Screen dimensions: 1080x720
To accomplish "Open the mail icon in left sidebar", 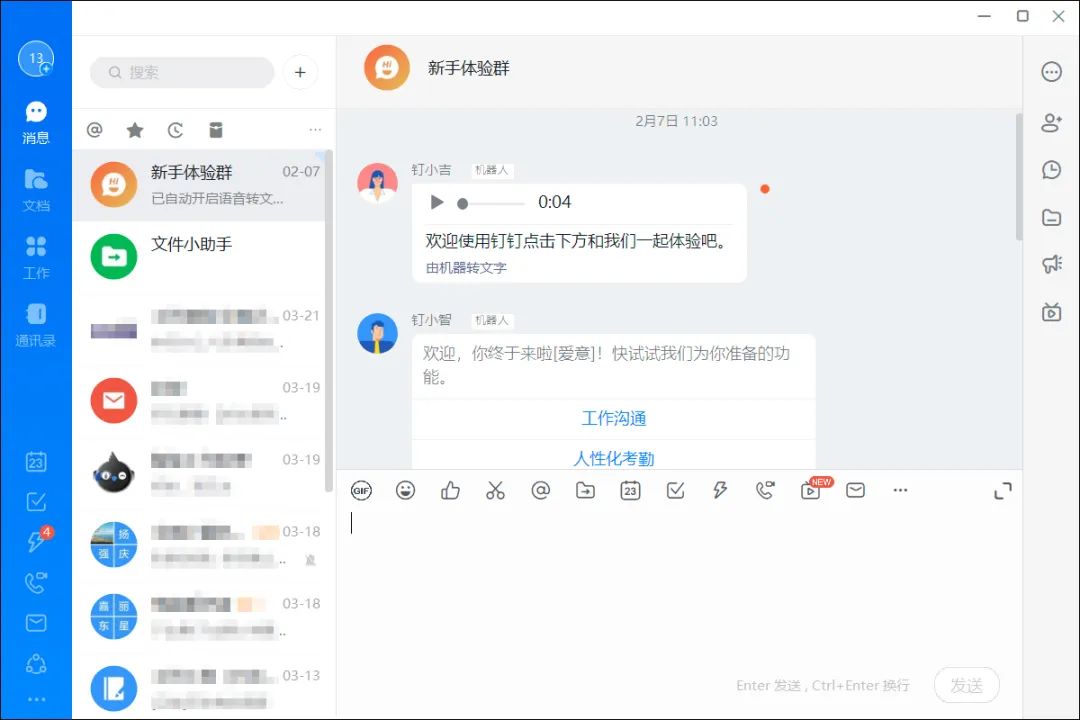I will 36,623.
